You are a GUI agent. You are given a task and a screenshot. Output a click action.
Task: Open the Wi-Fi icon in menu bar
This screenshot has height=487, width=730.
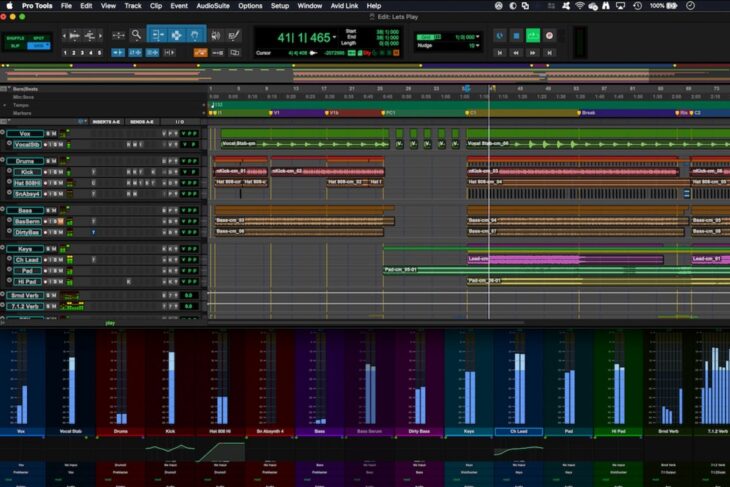[578, 6]
